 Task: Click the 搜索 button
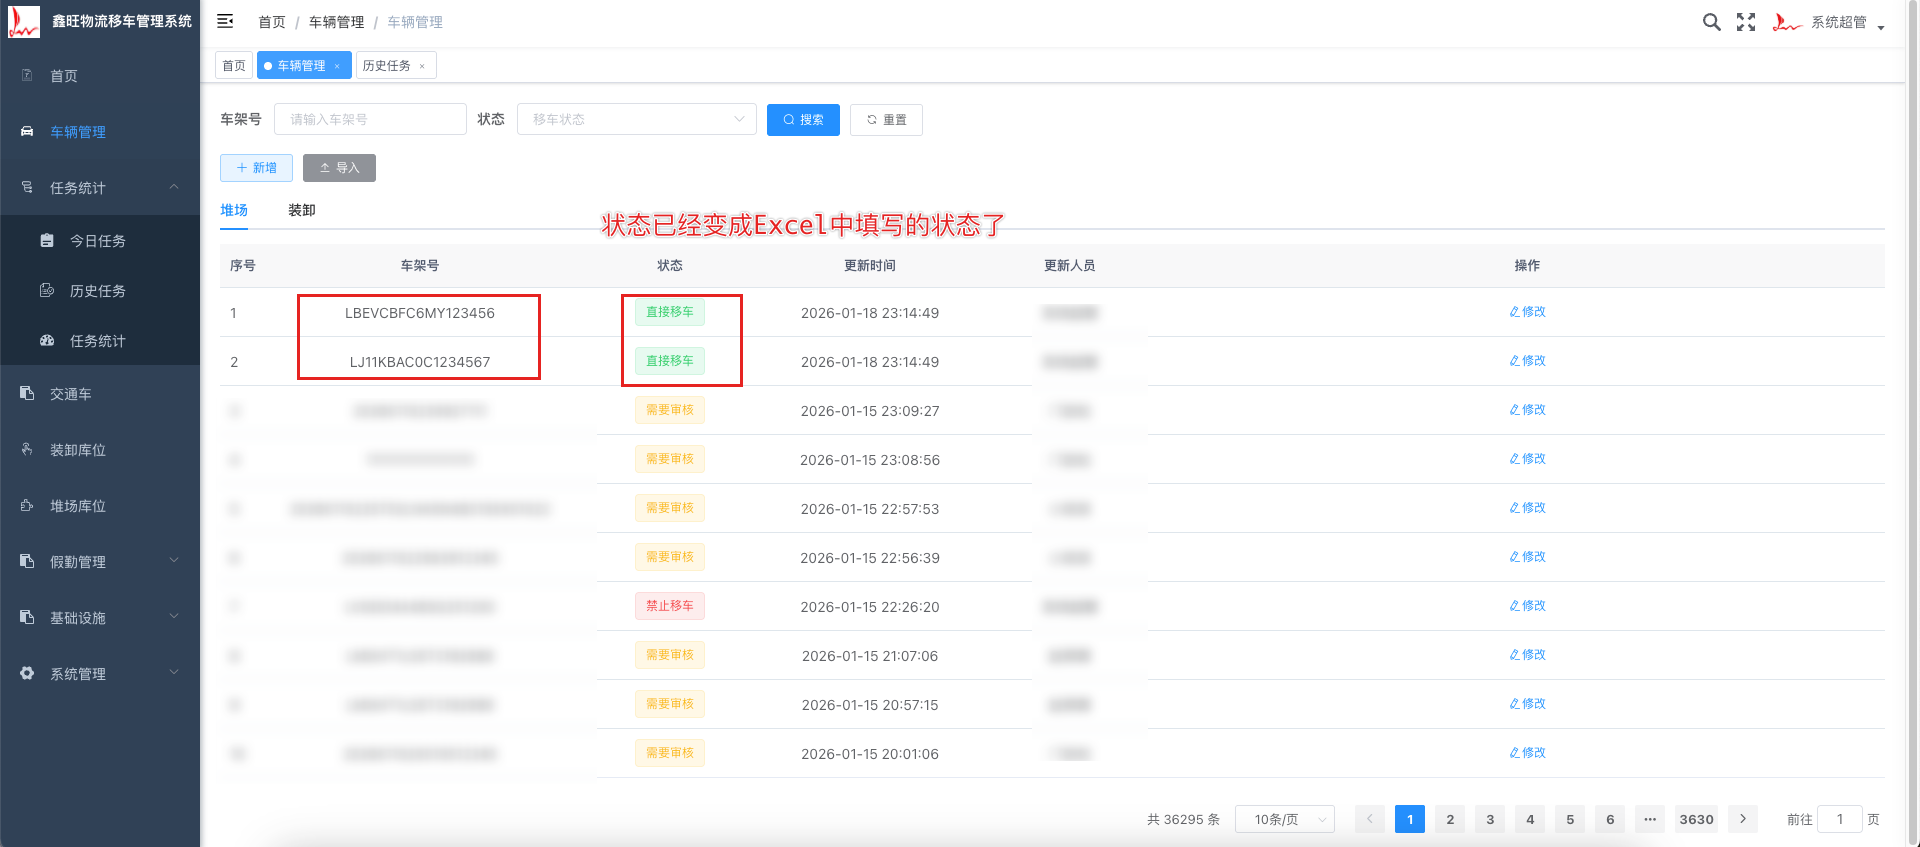(803, 120)
